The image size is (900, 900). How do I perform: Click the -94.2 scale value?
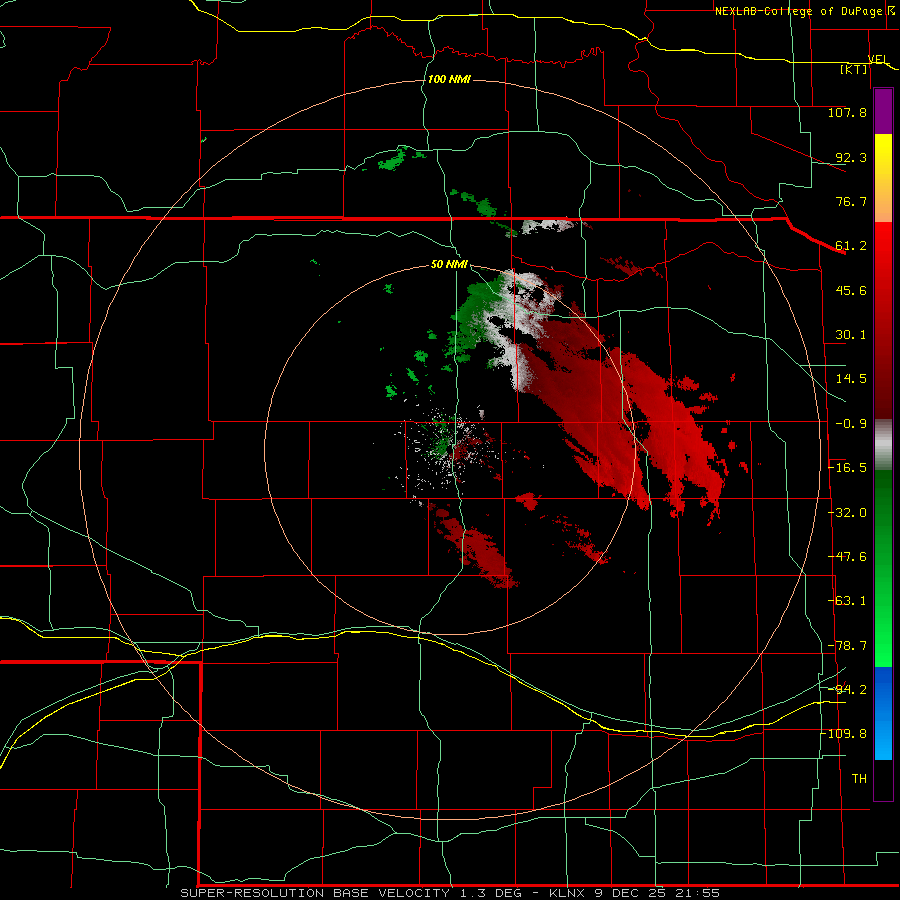pos(847,689)
